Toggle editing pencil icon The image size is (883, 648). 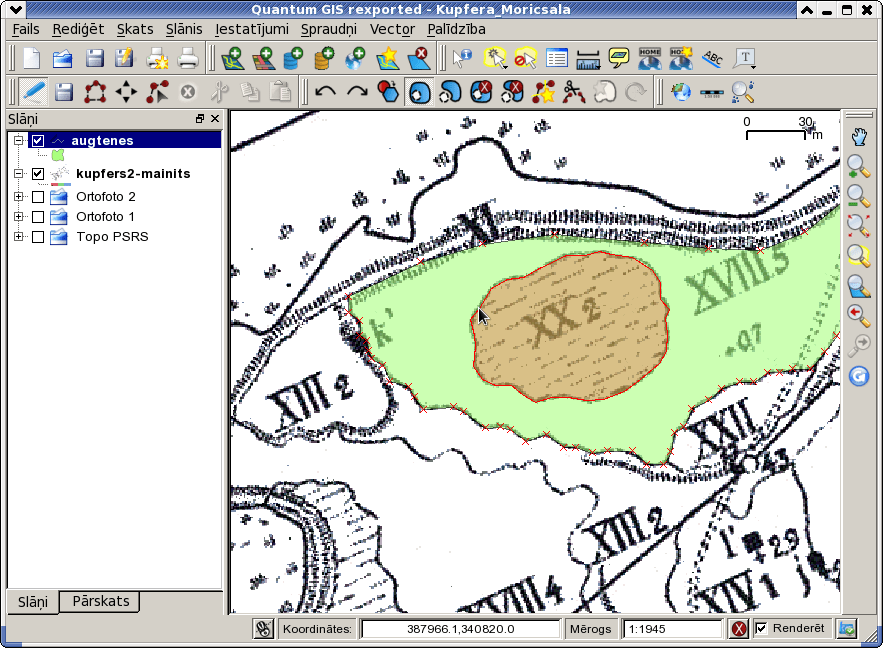point(34,92)
